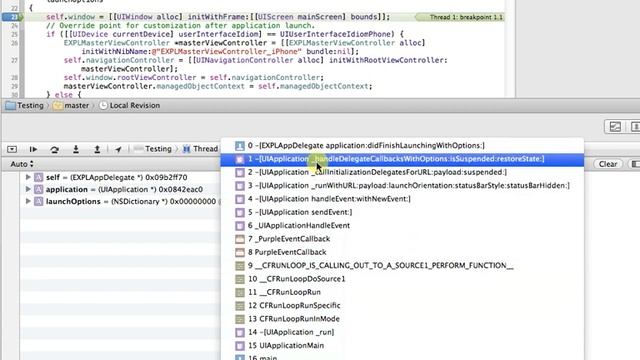Open Testing process in debug jump bar

coord(153,149)
